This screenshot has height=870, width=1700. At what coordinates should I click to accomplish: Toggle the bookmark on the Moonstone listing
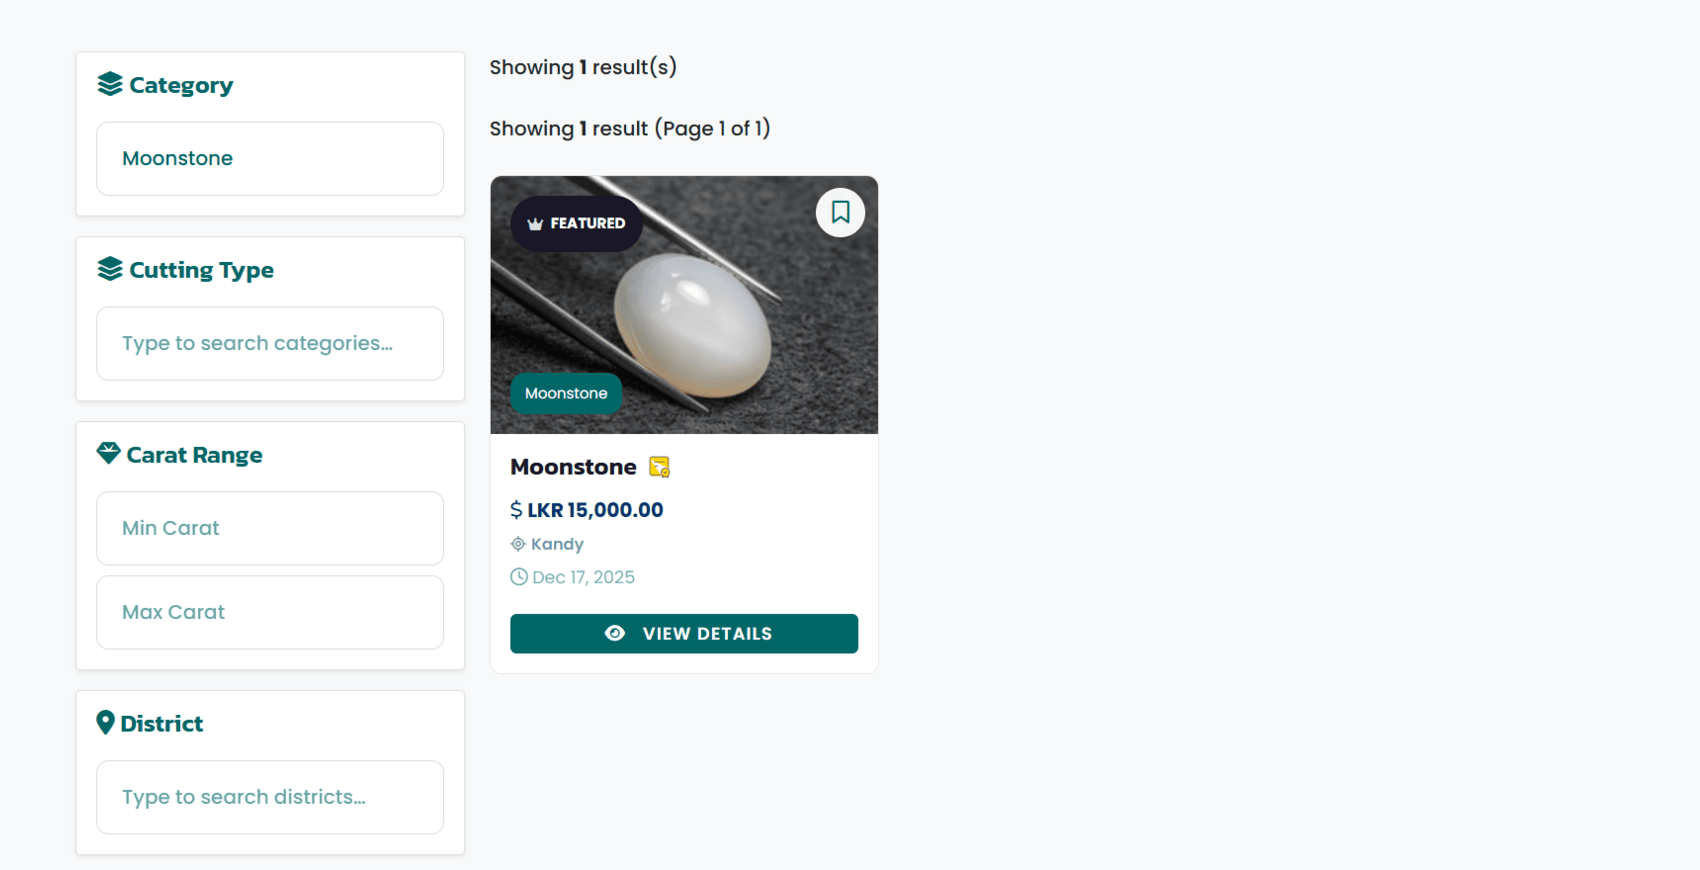click(840, 212)
